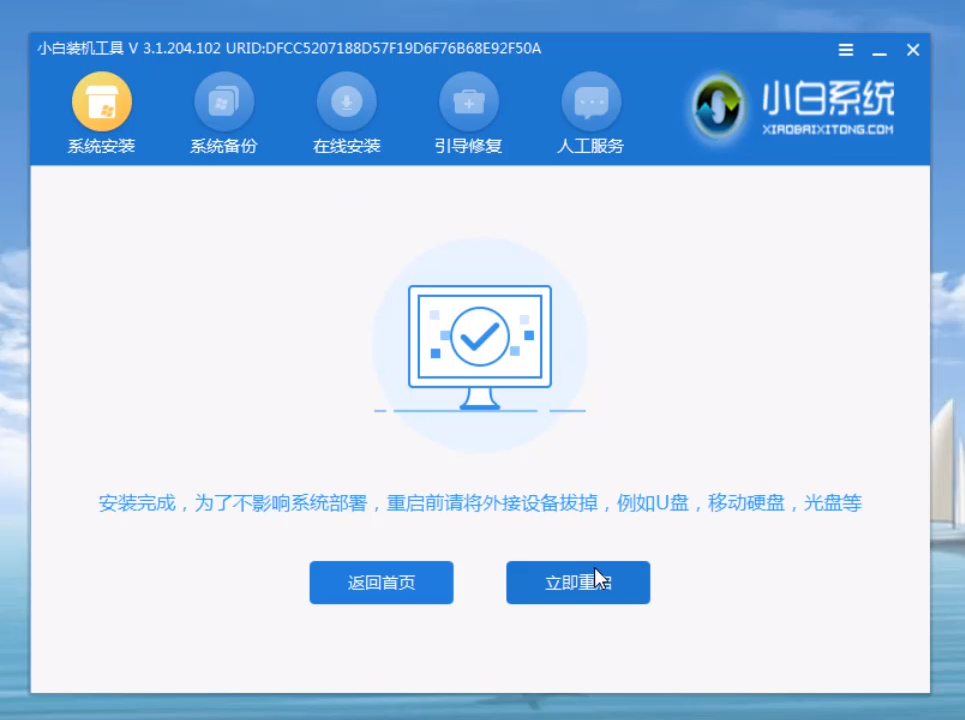965x720 pixels.
Task: Click the monitor checkmark illustration
Action: (x=480, y=345)
